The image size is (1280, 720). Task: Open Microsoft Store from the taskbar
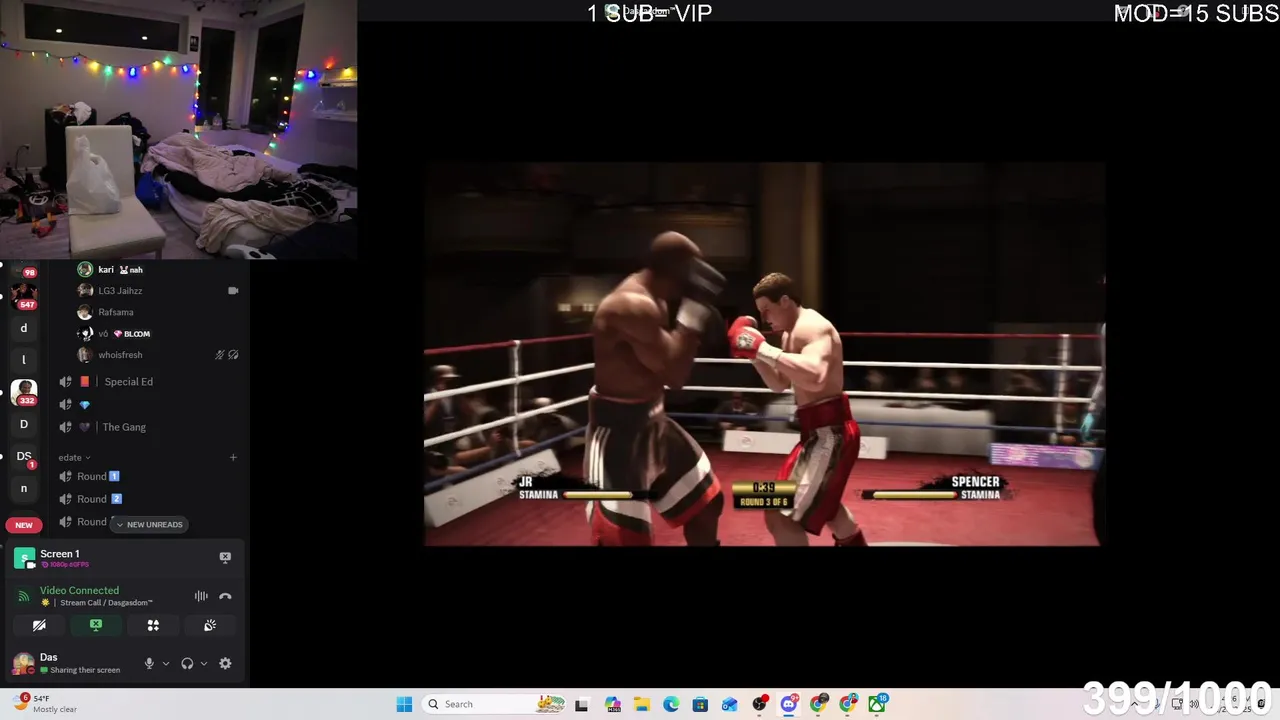[700, 704]
